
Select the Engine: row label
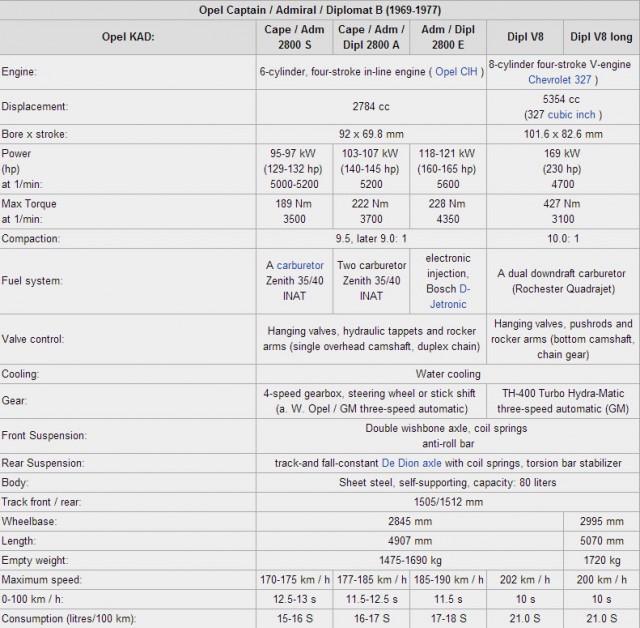(x=19, y=72)
